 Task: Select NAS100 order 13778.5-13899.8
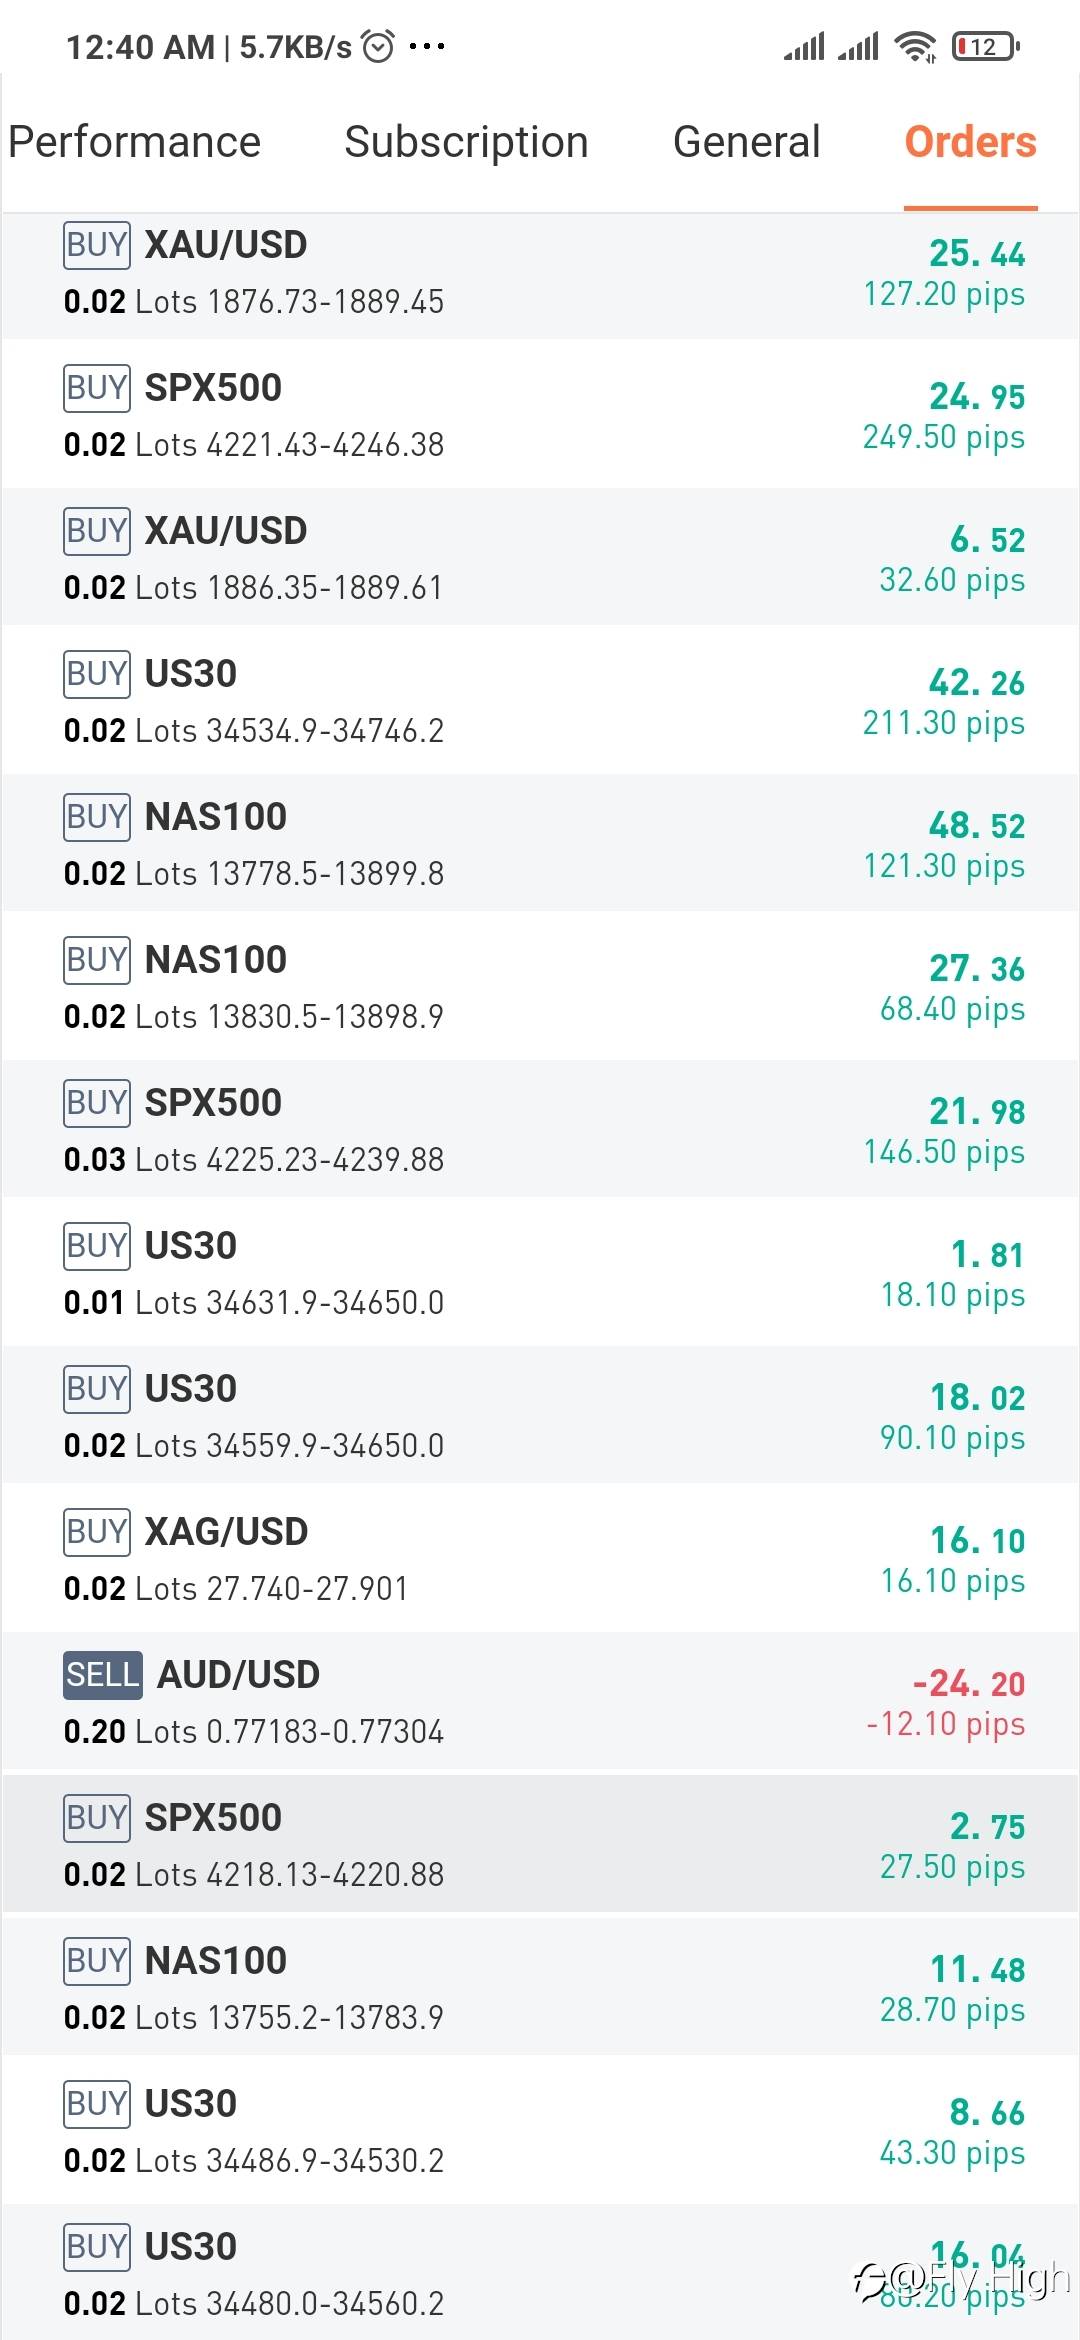540,844
